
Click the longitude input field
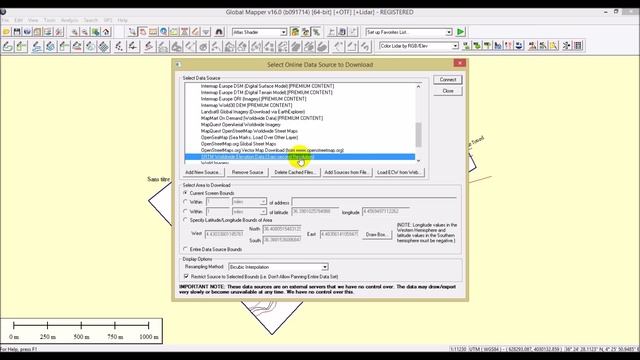pos(386,211)
